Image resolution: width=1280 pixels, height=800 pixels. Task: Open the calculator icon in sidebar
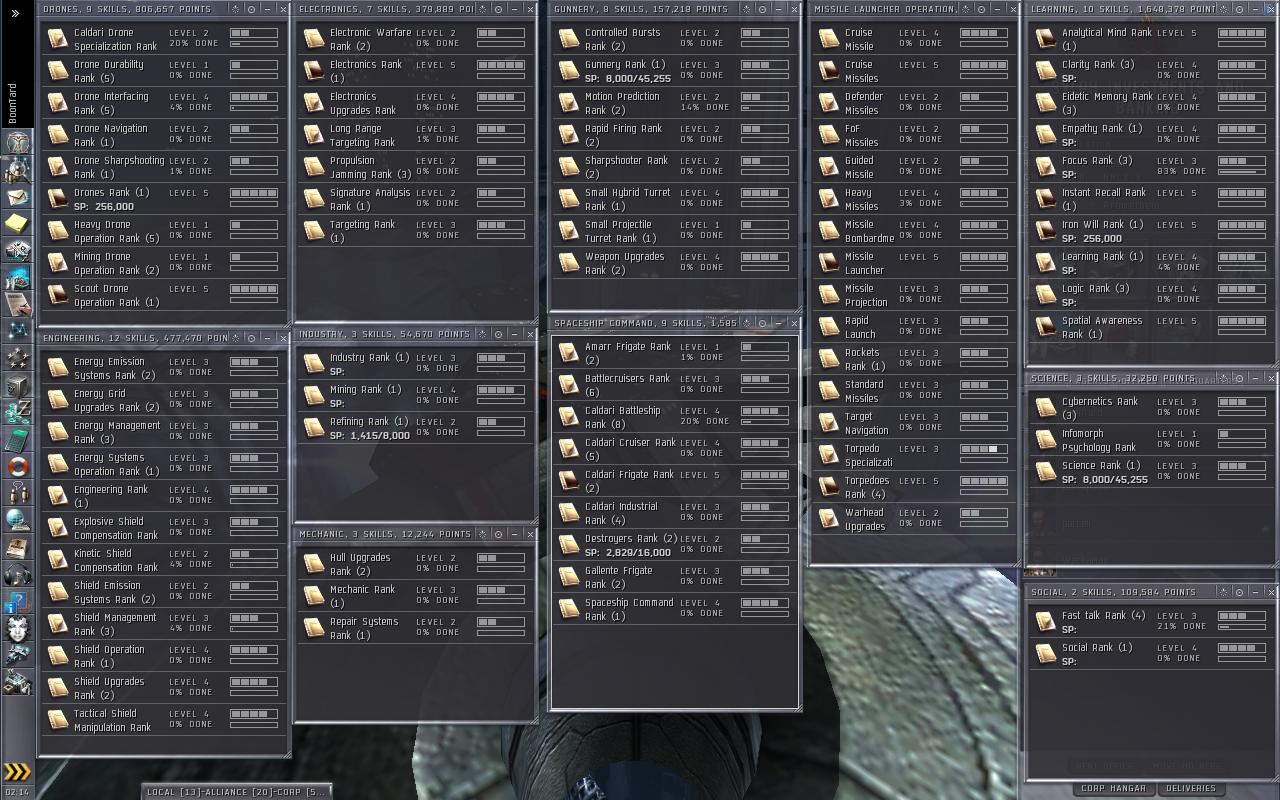(x=17, y=439)
